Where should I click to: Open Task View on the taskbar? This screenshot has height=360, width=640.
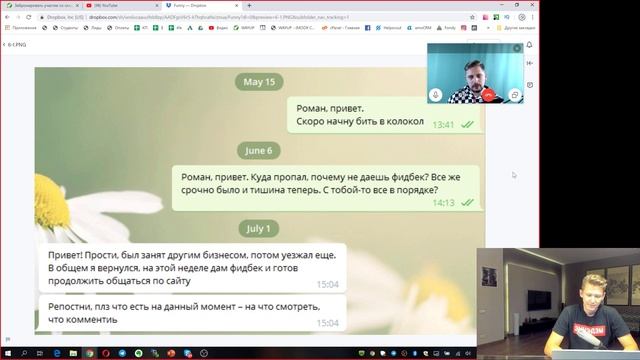[x=40, y=353]
